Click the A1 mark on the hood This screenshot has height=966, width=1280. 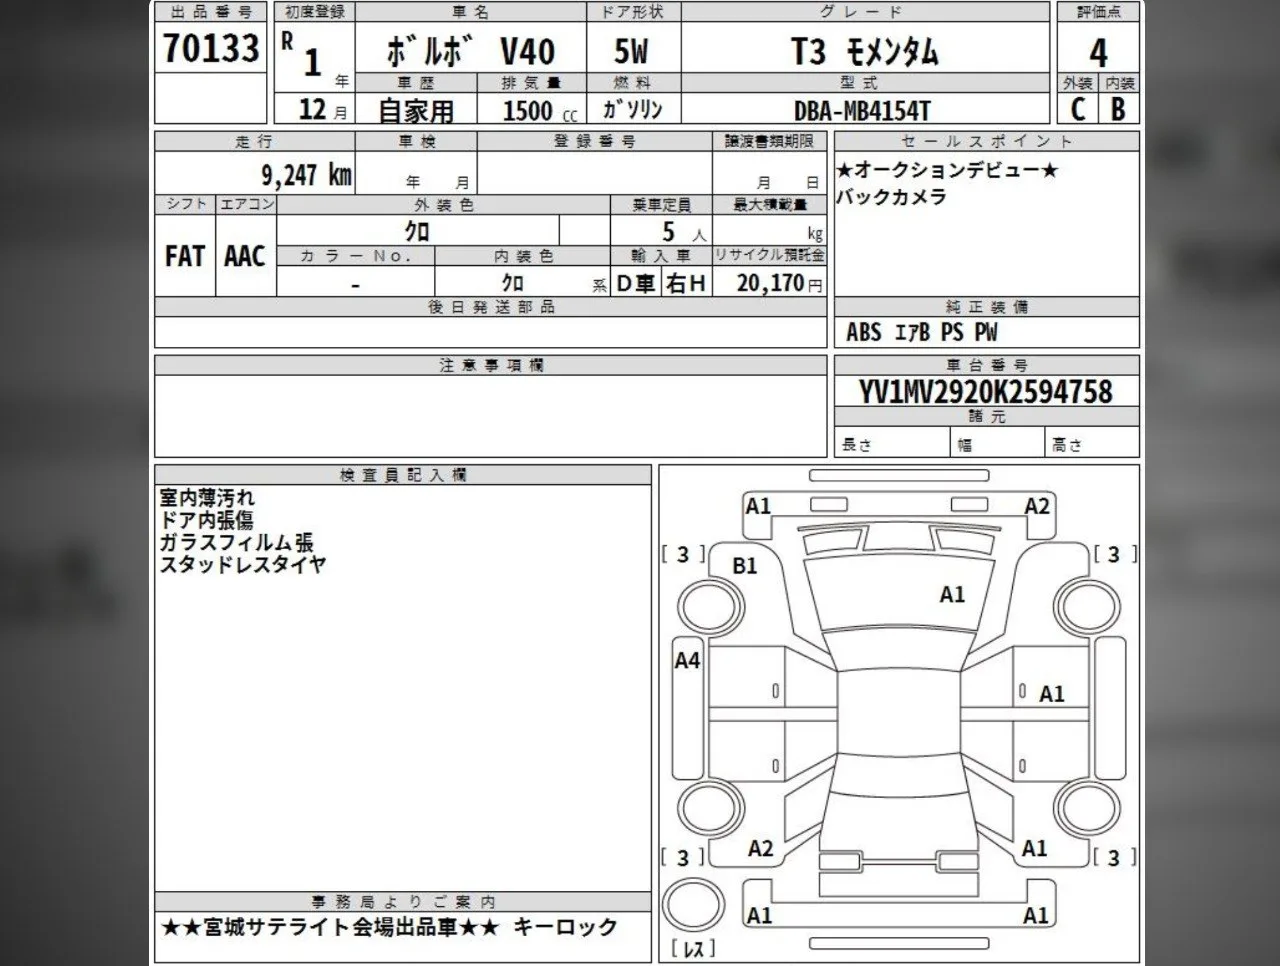(x=952, y=595)
